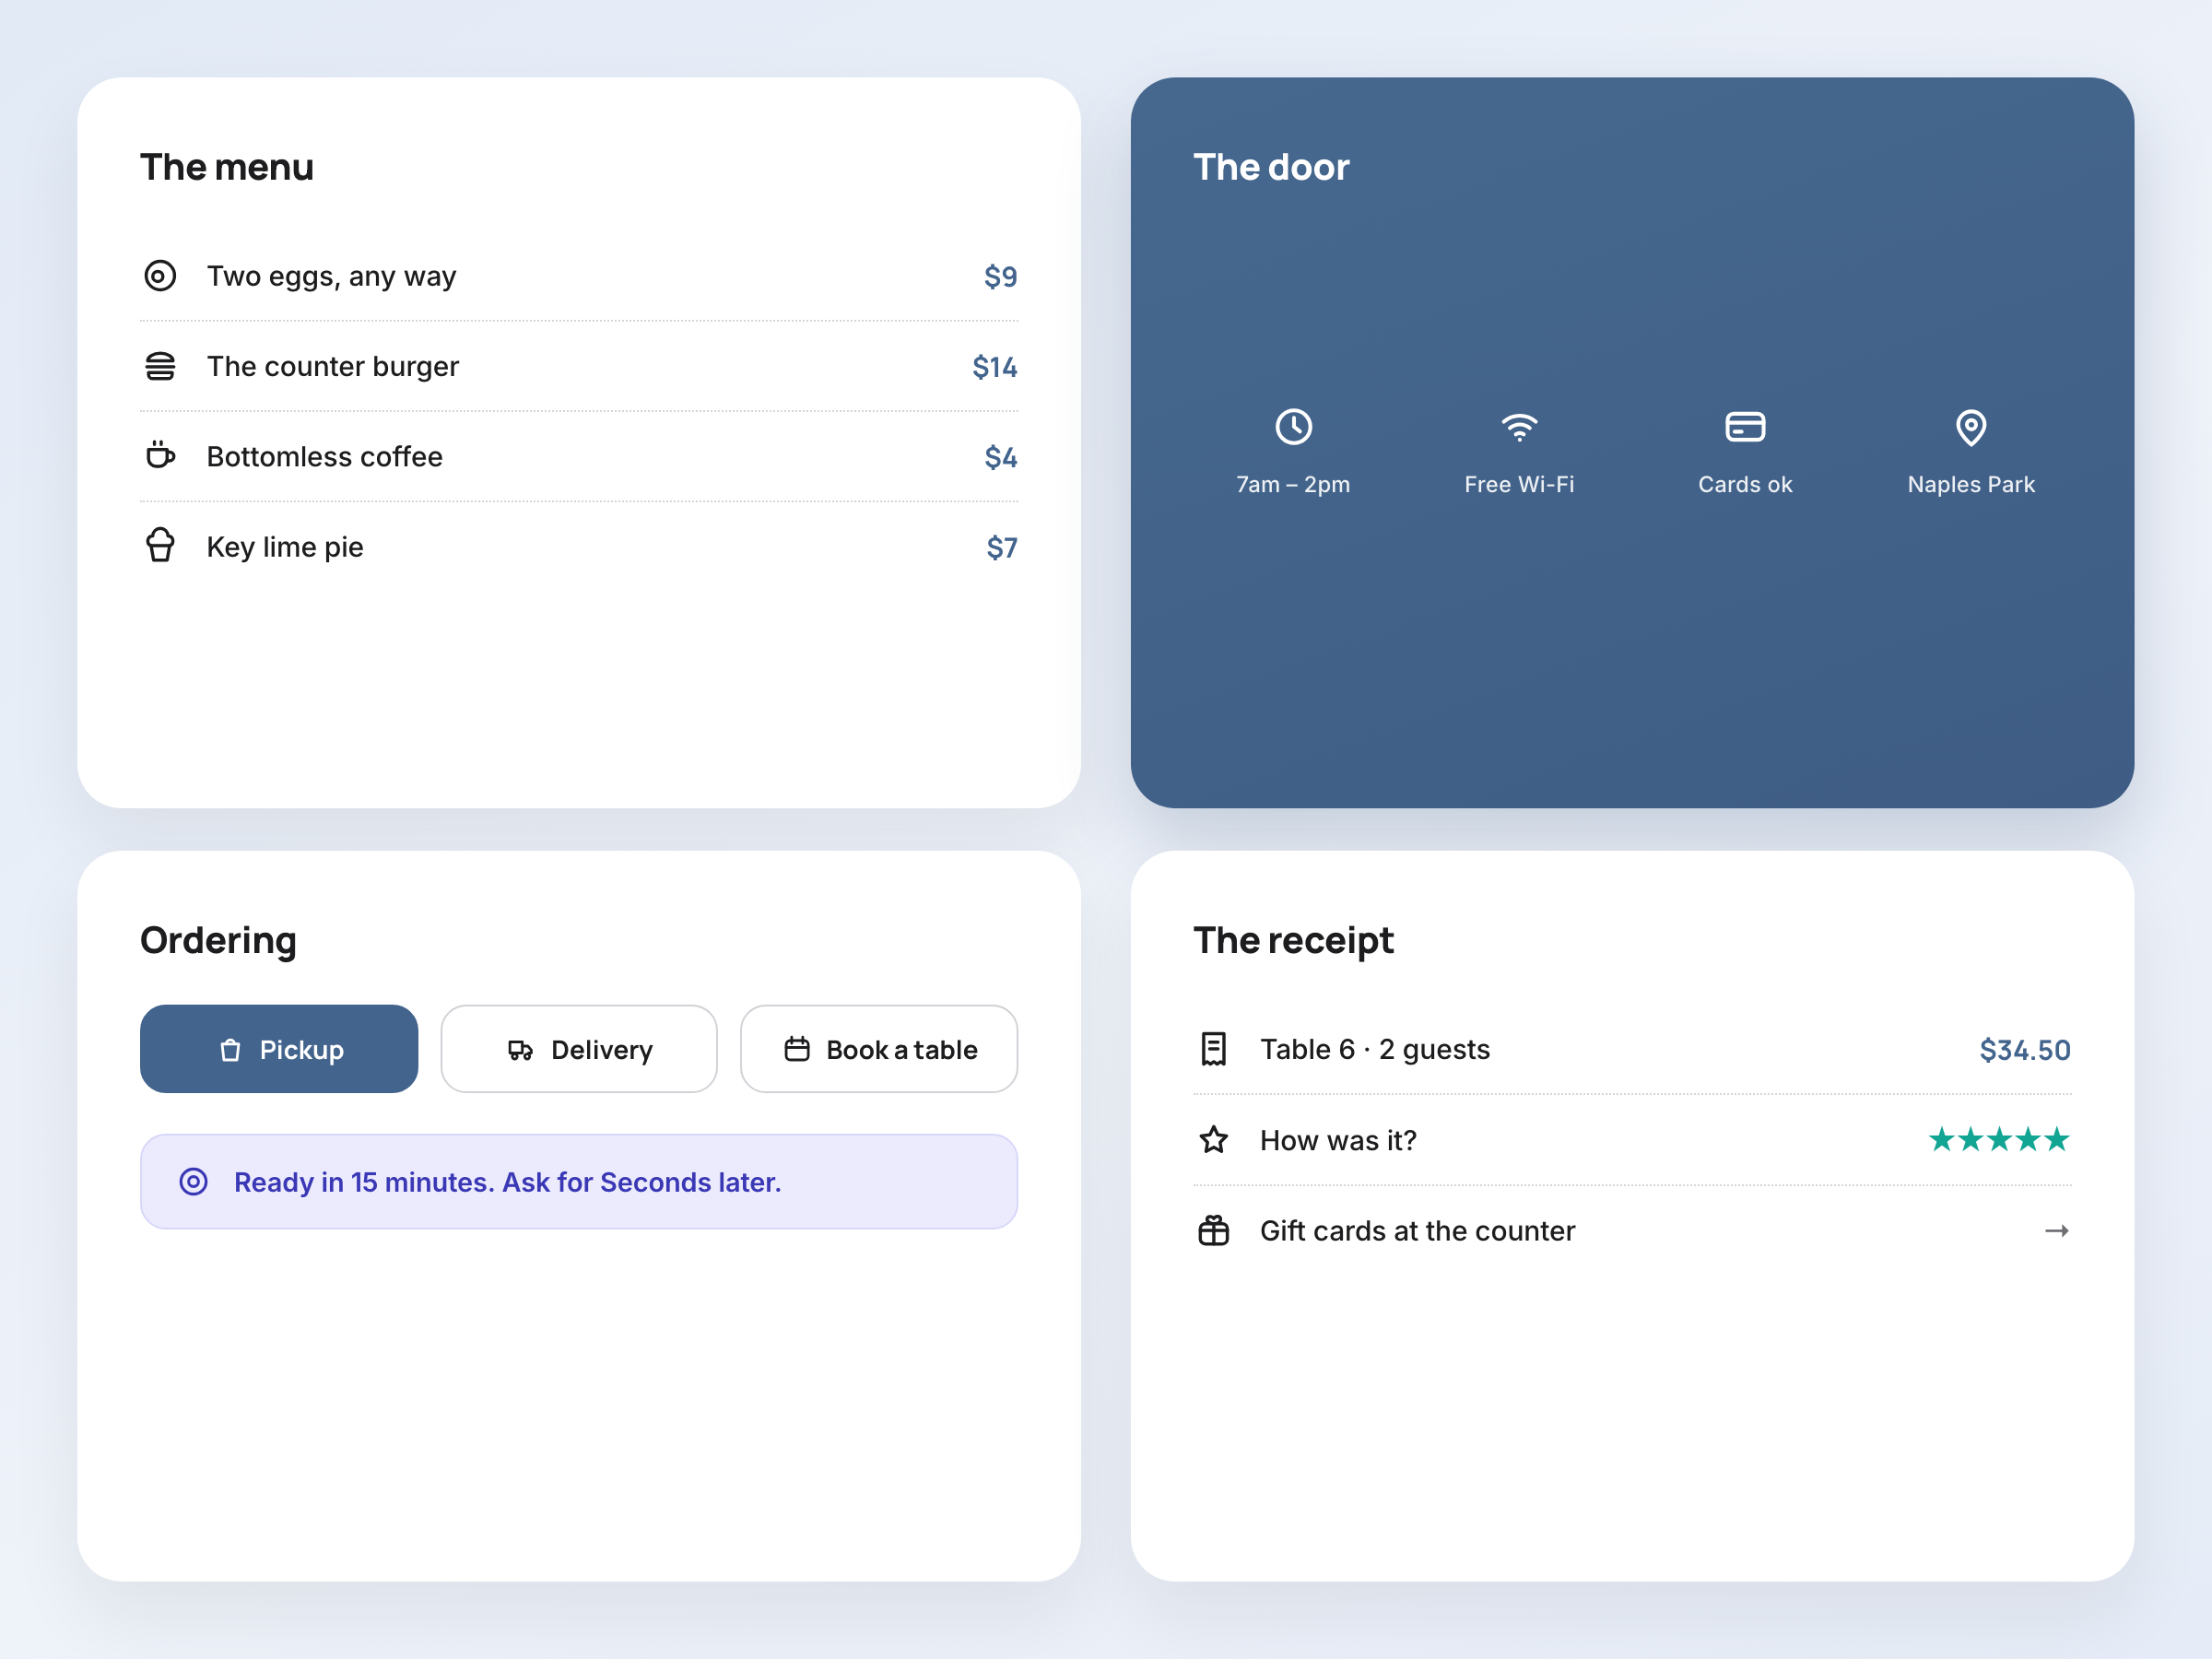The width and height of the screenshot is (2212, 1659).
Task: Click The menu heading
Action: [227, 167]
